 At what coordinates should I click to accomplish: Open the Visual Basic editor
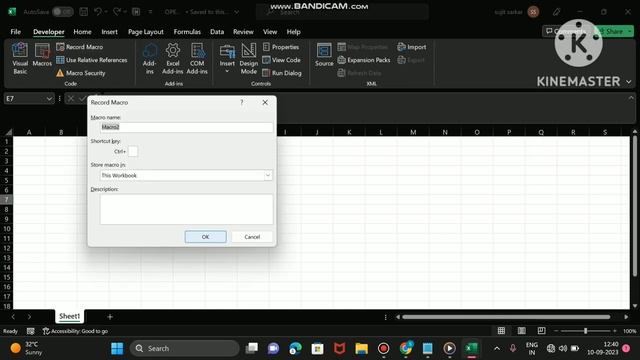coord(20,59)
